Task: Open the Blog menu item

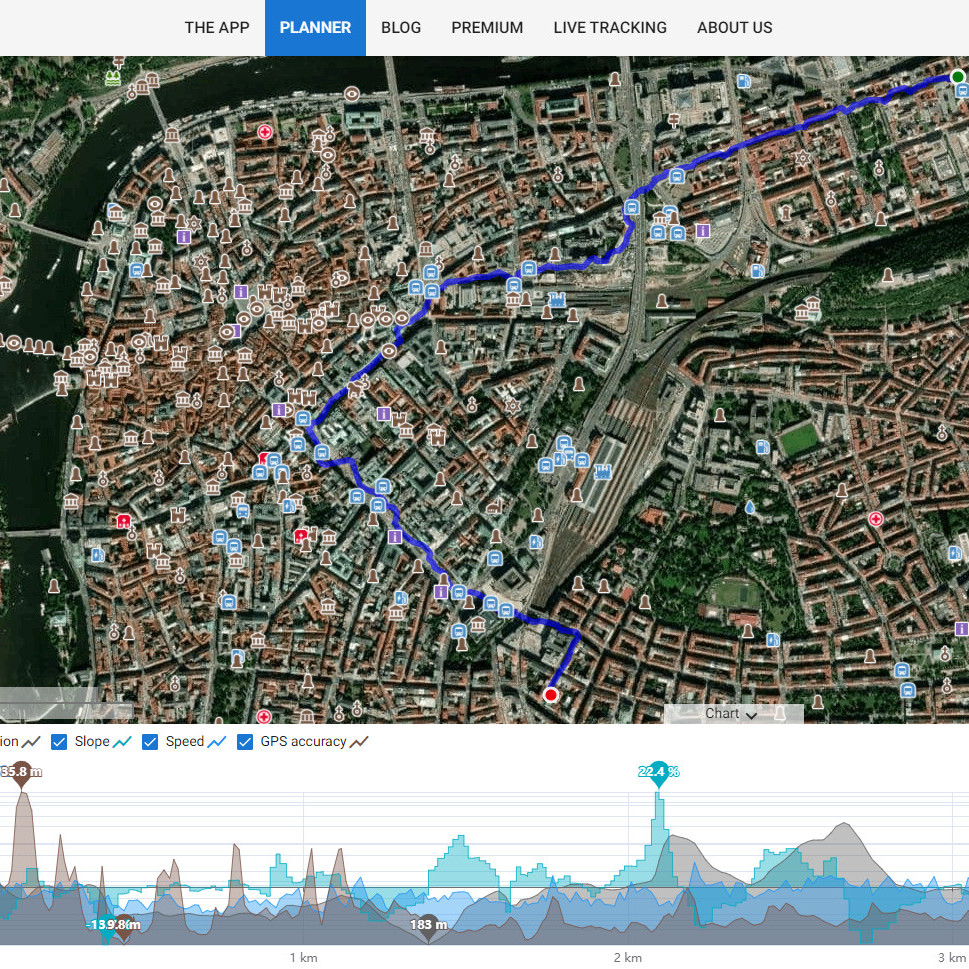Action: [400, 28]
